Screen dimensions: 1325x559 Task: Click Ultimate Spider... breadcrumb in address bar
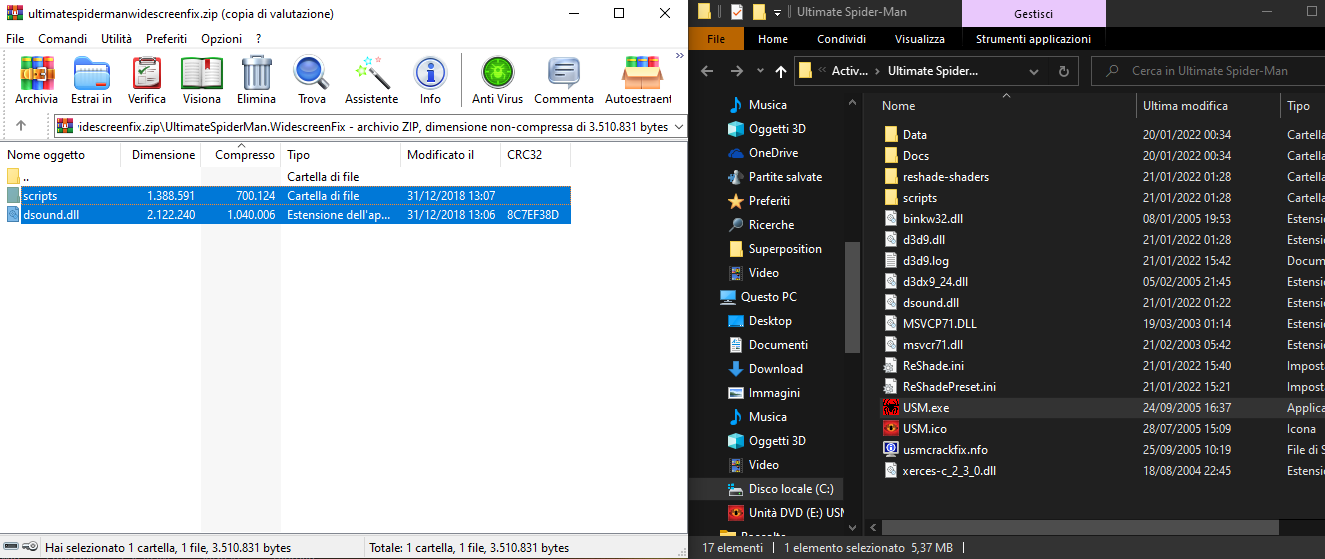point(933,71)
